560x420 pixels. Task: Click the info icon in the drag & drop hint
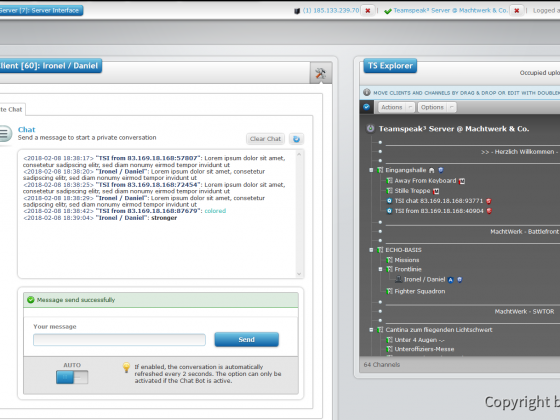click(367, 92)
